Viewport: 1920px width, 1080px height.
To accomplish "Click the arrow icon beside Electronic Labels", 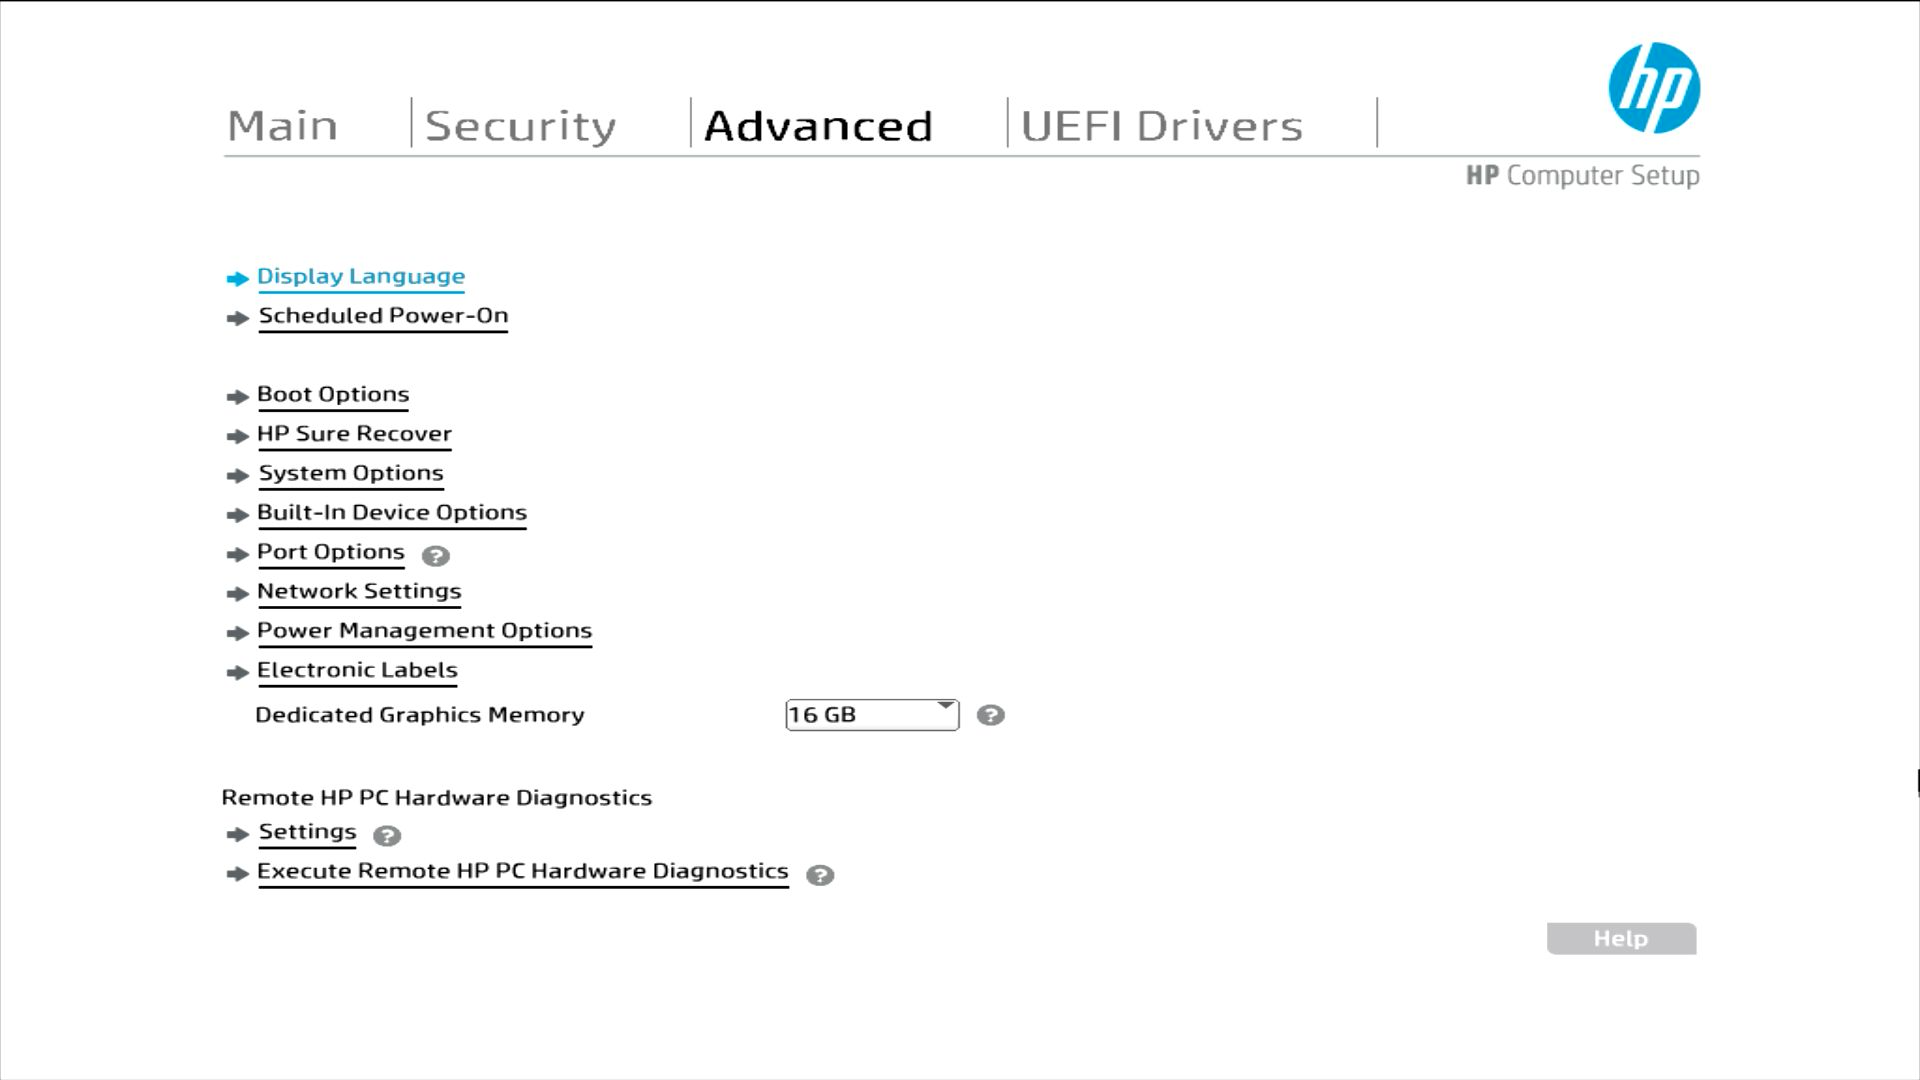I will 237,673.
